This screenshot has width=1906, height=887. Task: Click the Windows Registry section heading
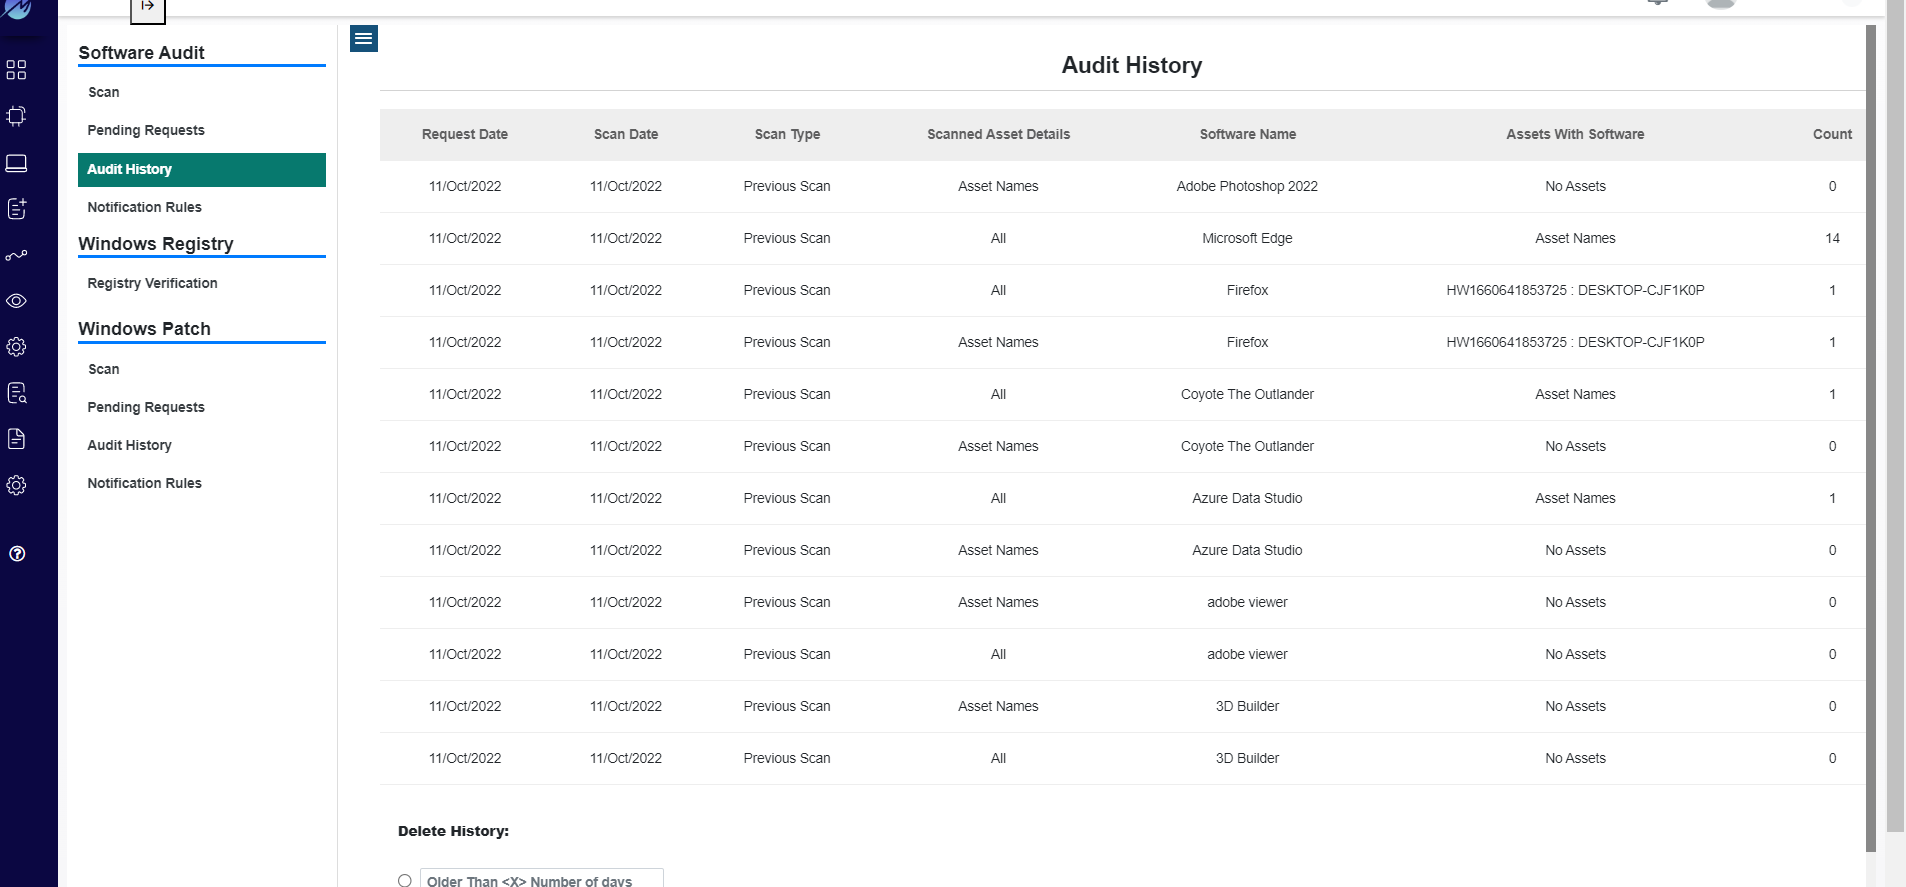click(156, 244)
